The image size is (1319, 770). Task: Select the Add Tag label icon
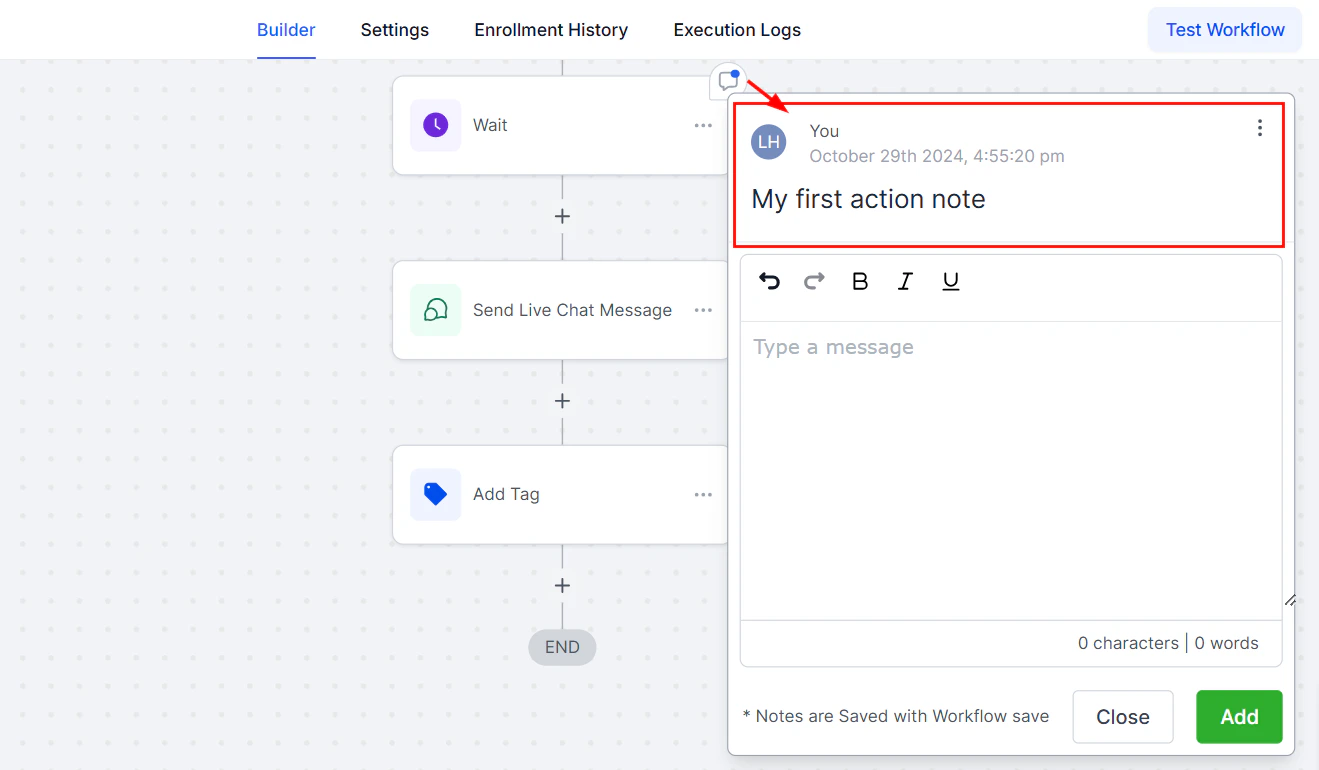[x=435, y=494]
